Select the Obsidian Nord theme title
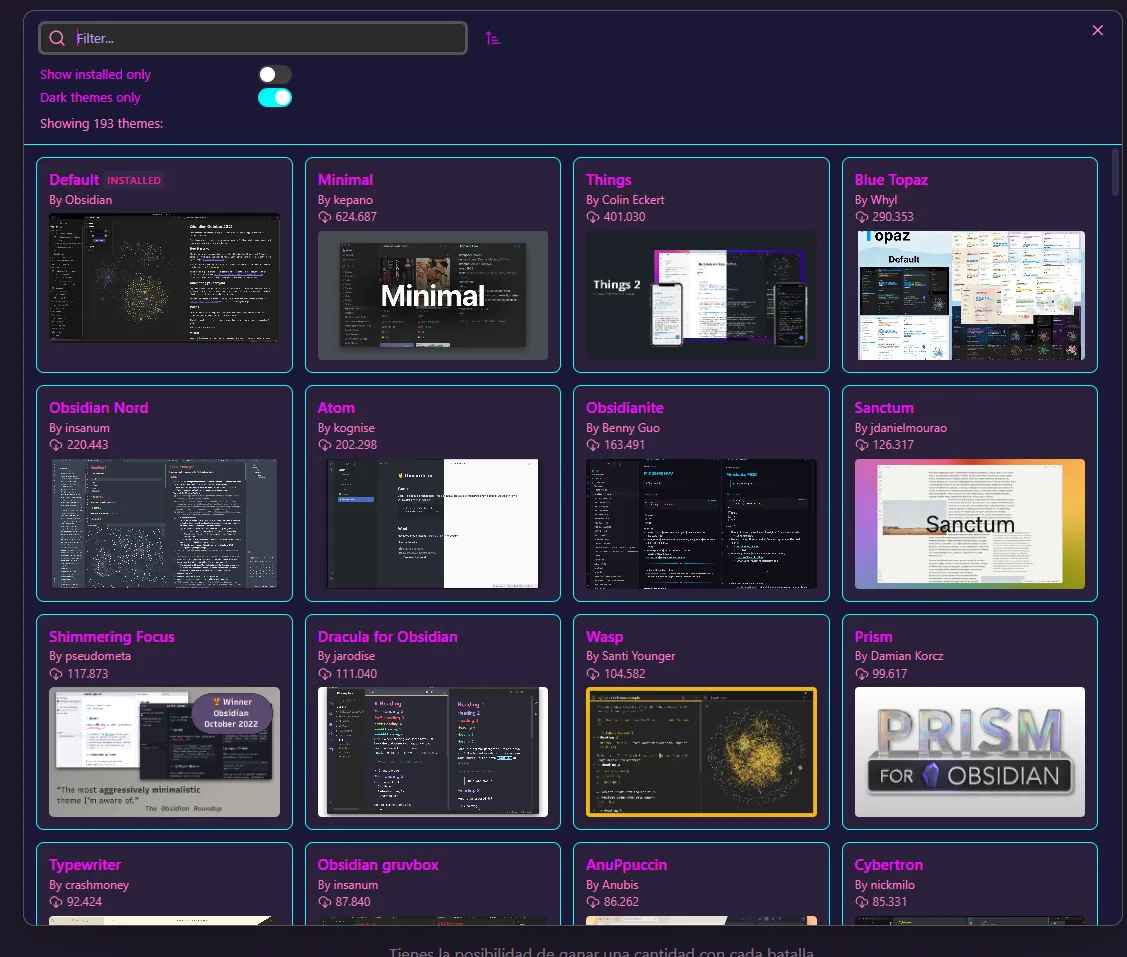 tap(98, 408)
